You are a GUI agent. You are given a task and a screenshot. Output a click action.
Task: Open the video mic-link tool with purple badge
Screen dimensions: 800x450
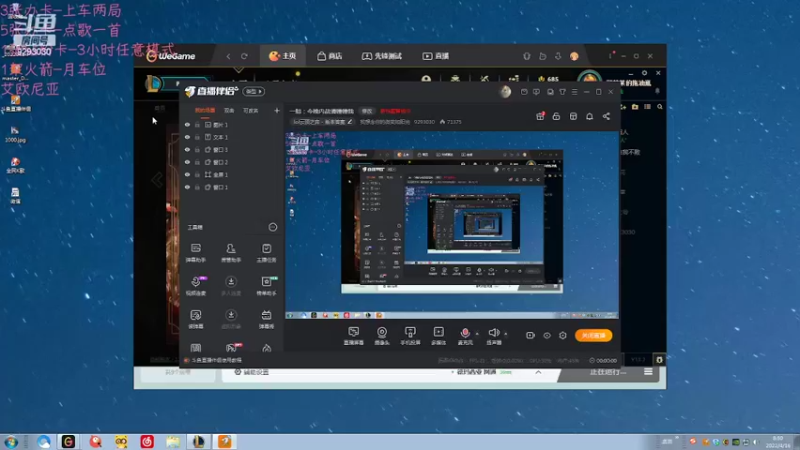[x=196, y=286]
